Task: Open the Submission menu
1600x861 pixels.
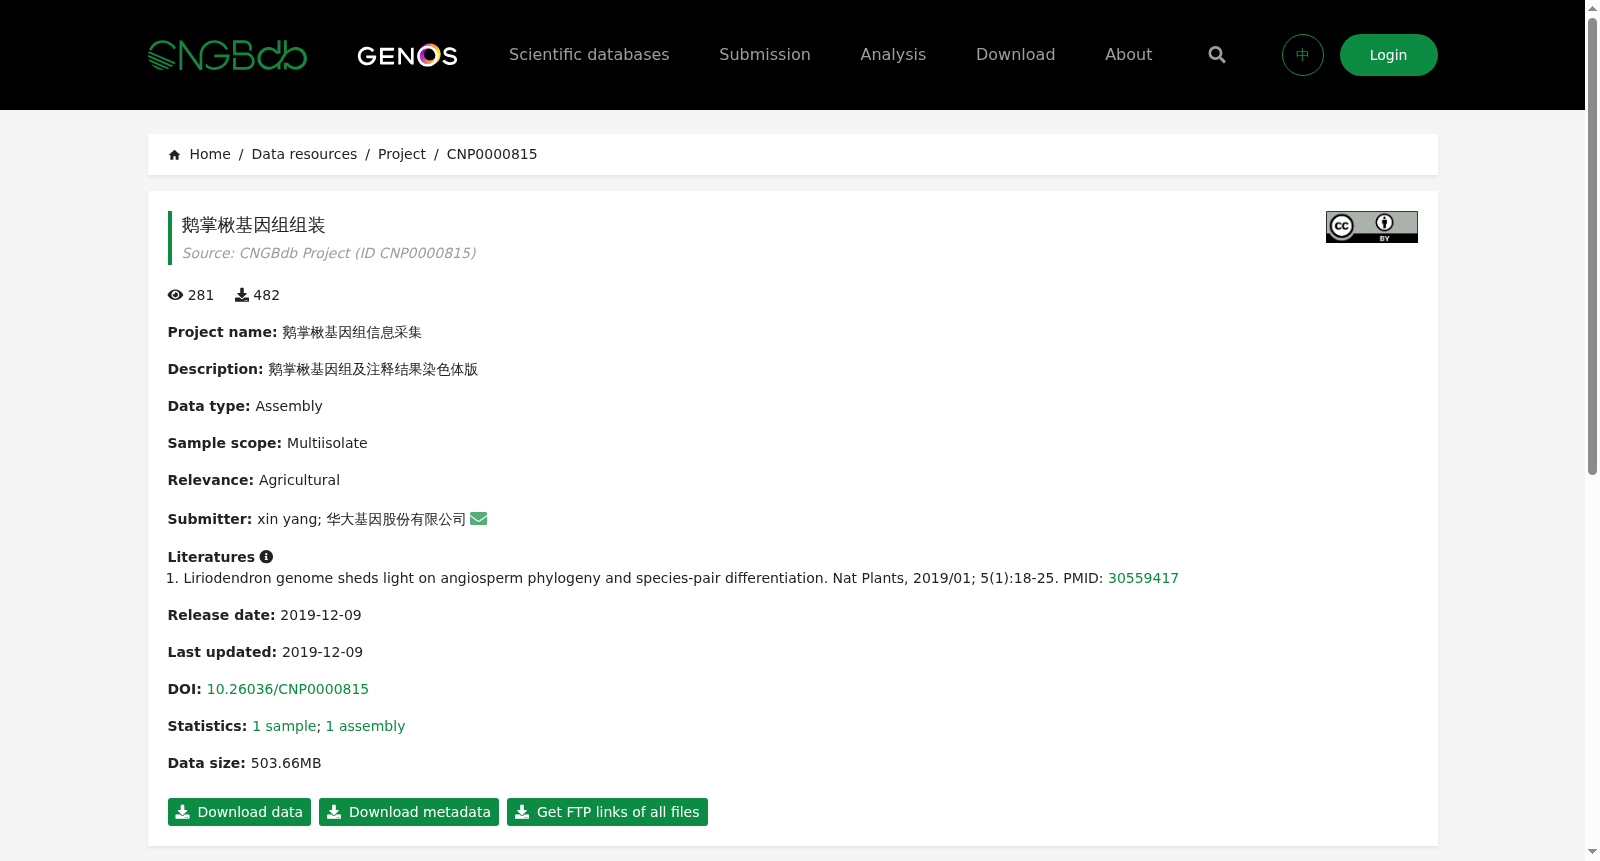Action: point(765,55)
